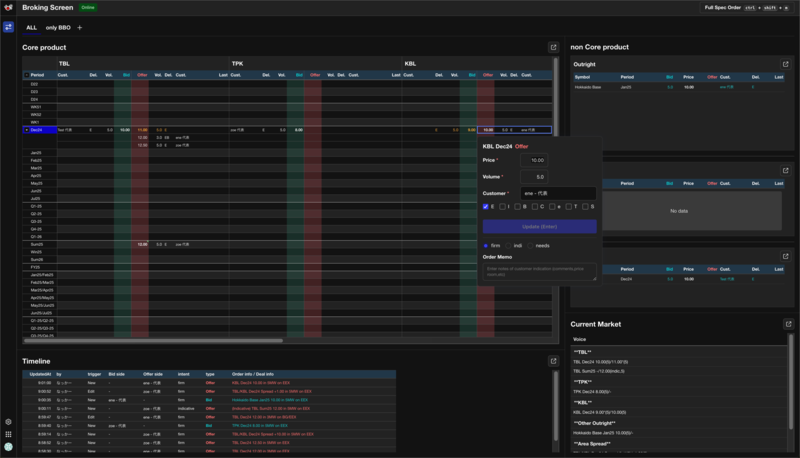
Task: Click the Update (Enter) button
Action: (x=539, y=226)
